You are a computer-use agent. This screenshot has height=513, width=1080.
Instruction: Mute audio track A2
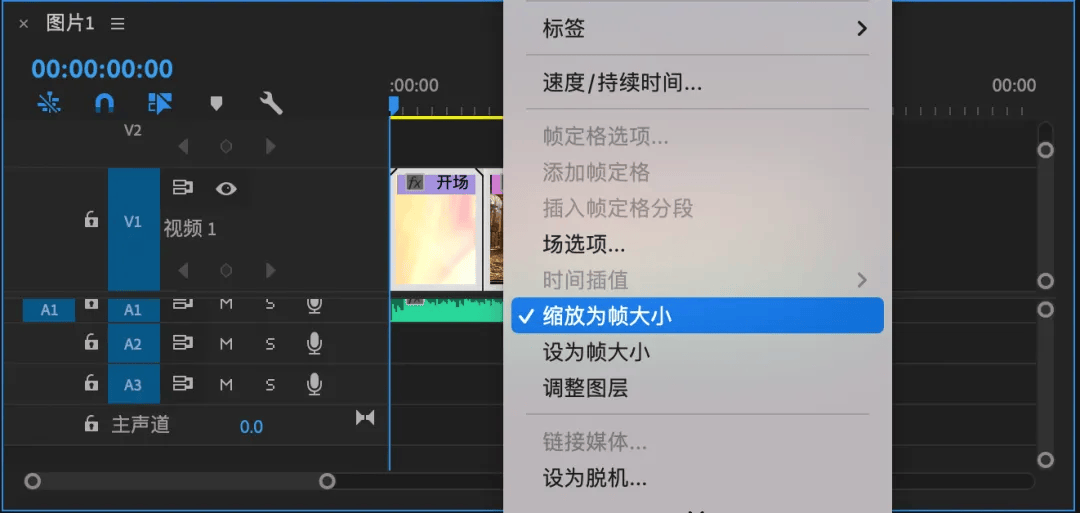[226, 344]
